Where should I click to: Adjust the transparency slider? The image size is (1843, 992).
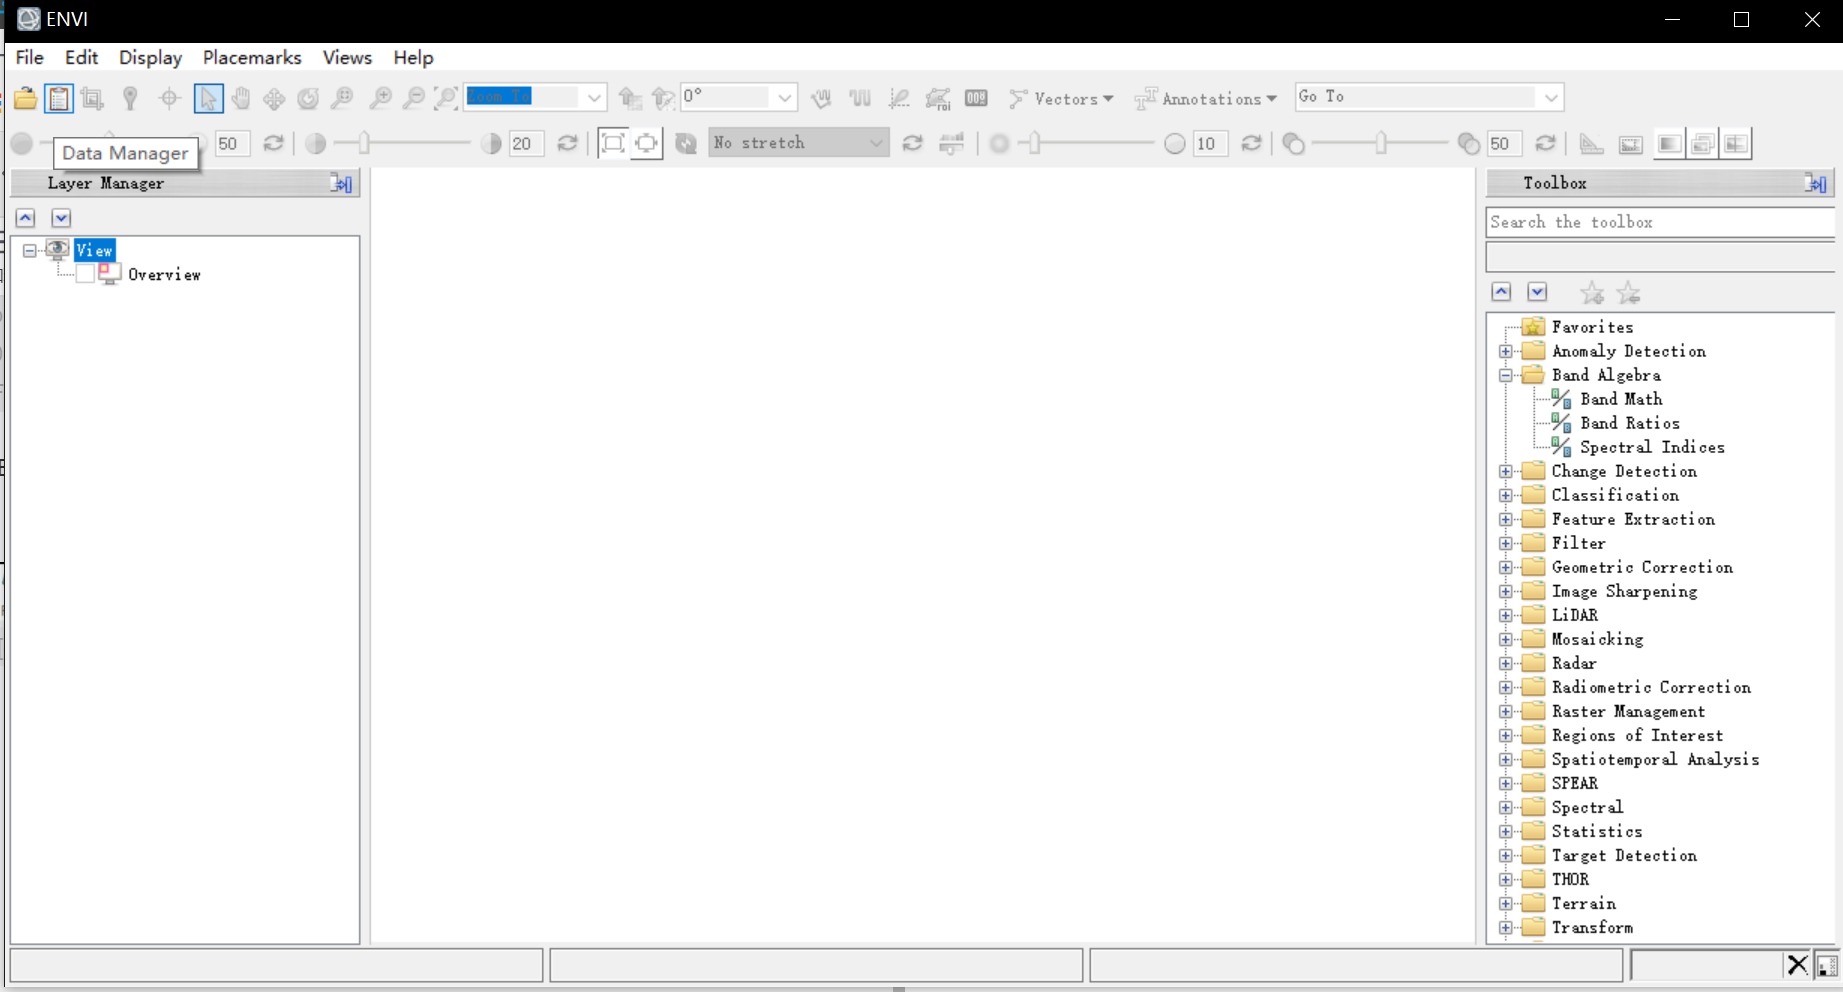[1380, 143]
